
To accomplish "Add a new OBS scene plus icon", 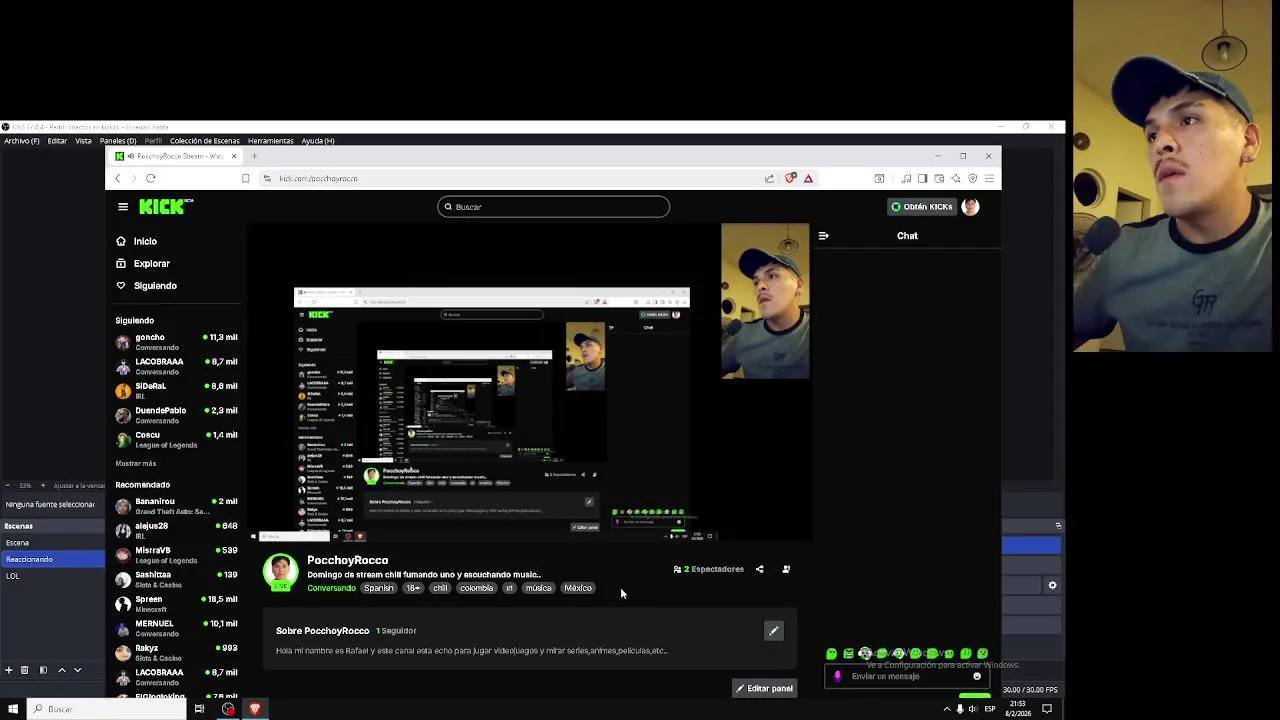I will tap(9, 670).
